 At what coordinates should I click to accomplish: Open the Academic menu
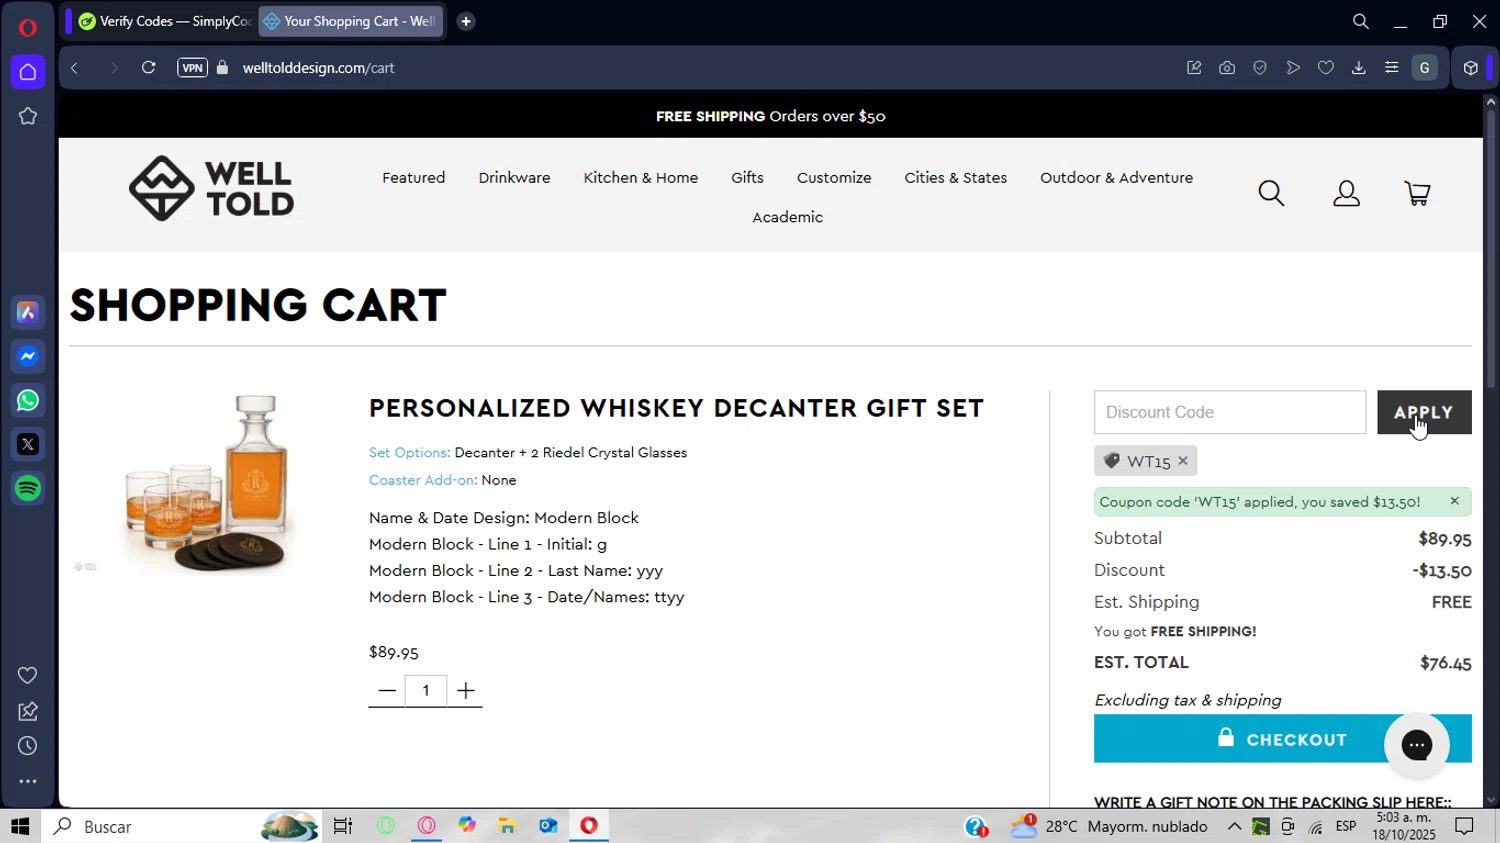click(787, 217)
